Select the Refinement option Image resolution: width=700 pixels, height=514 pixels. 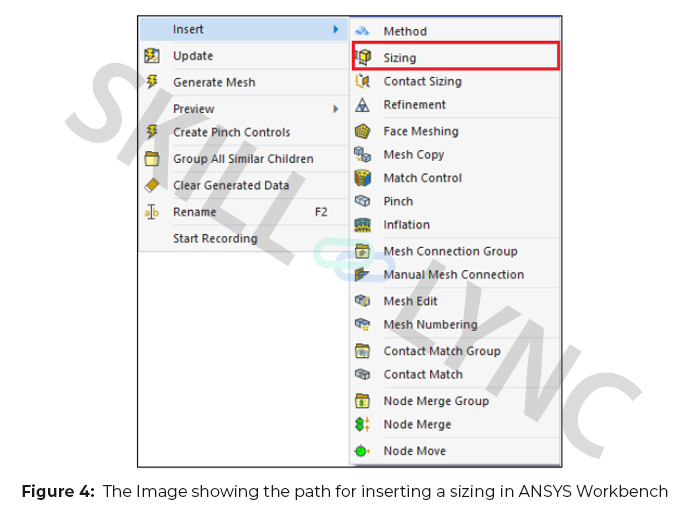[455, 105]
